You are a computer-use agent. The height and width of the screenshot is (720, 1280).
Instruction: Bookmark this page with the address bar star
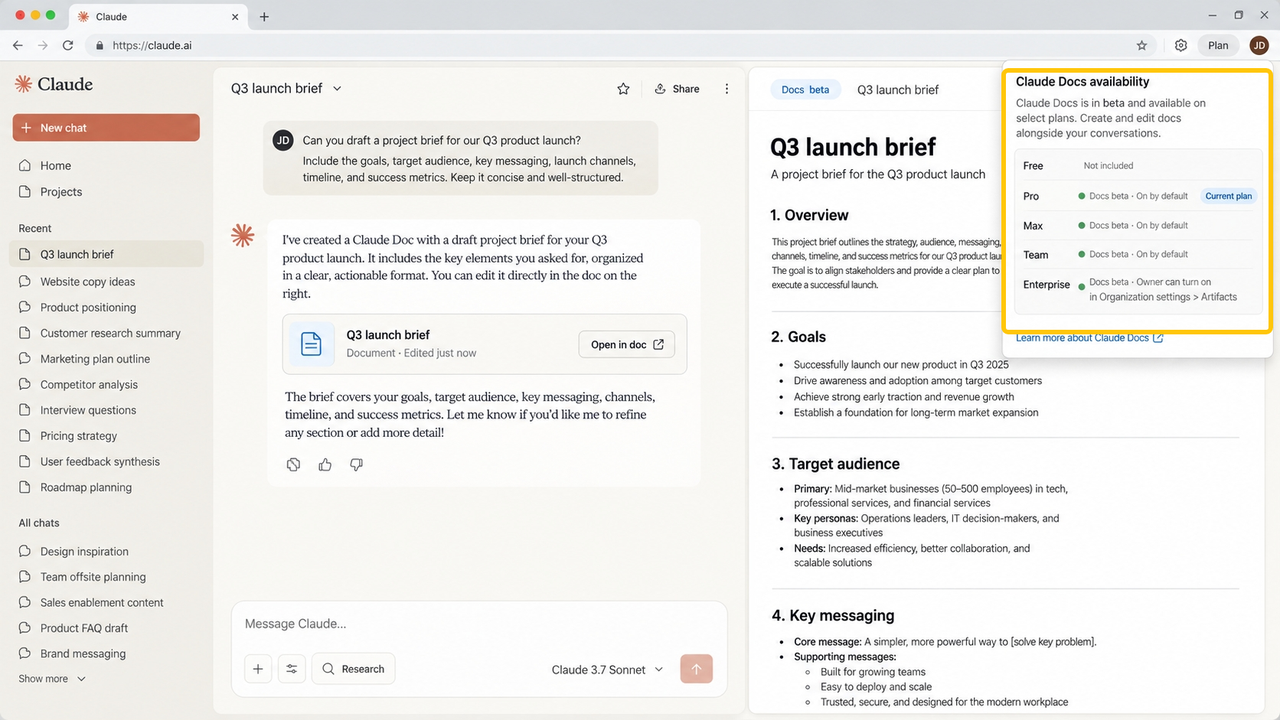1141,45
